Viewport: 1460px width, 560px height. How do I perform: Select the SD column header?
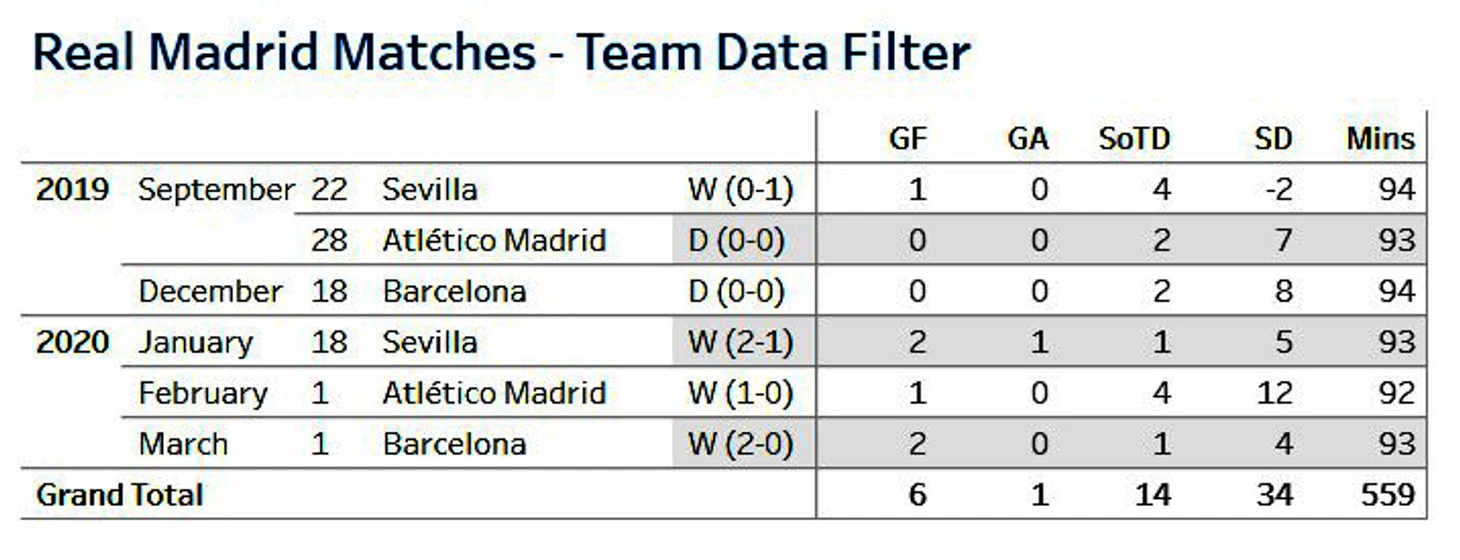click(1273, 139)
